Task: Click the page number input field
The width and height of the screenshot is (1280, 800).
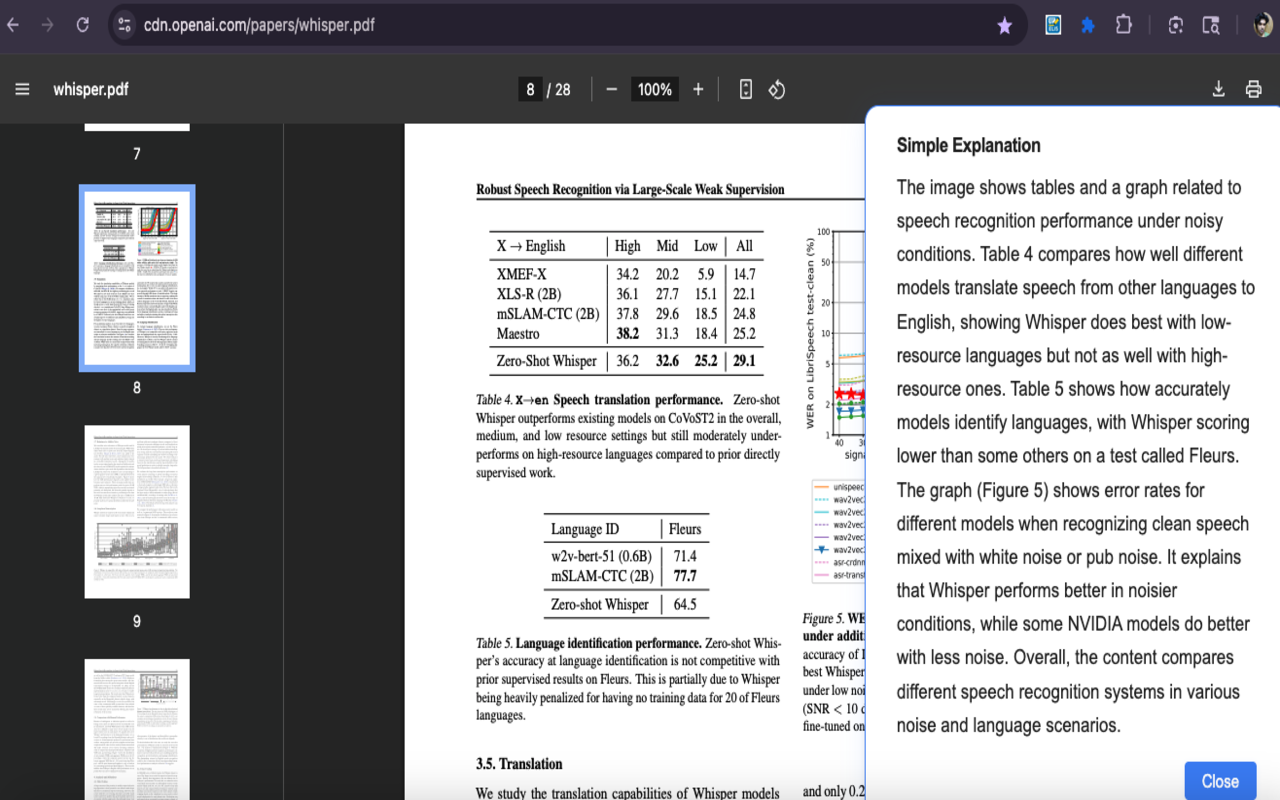Action: pyautogui.click(x=530, y=89)
